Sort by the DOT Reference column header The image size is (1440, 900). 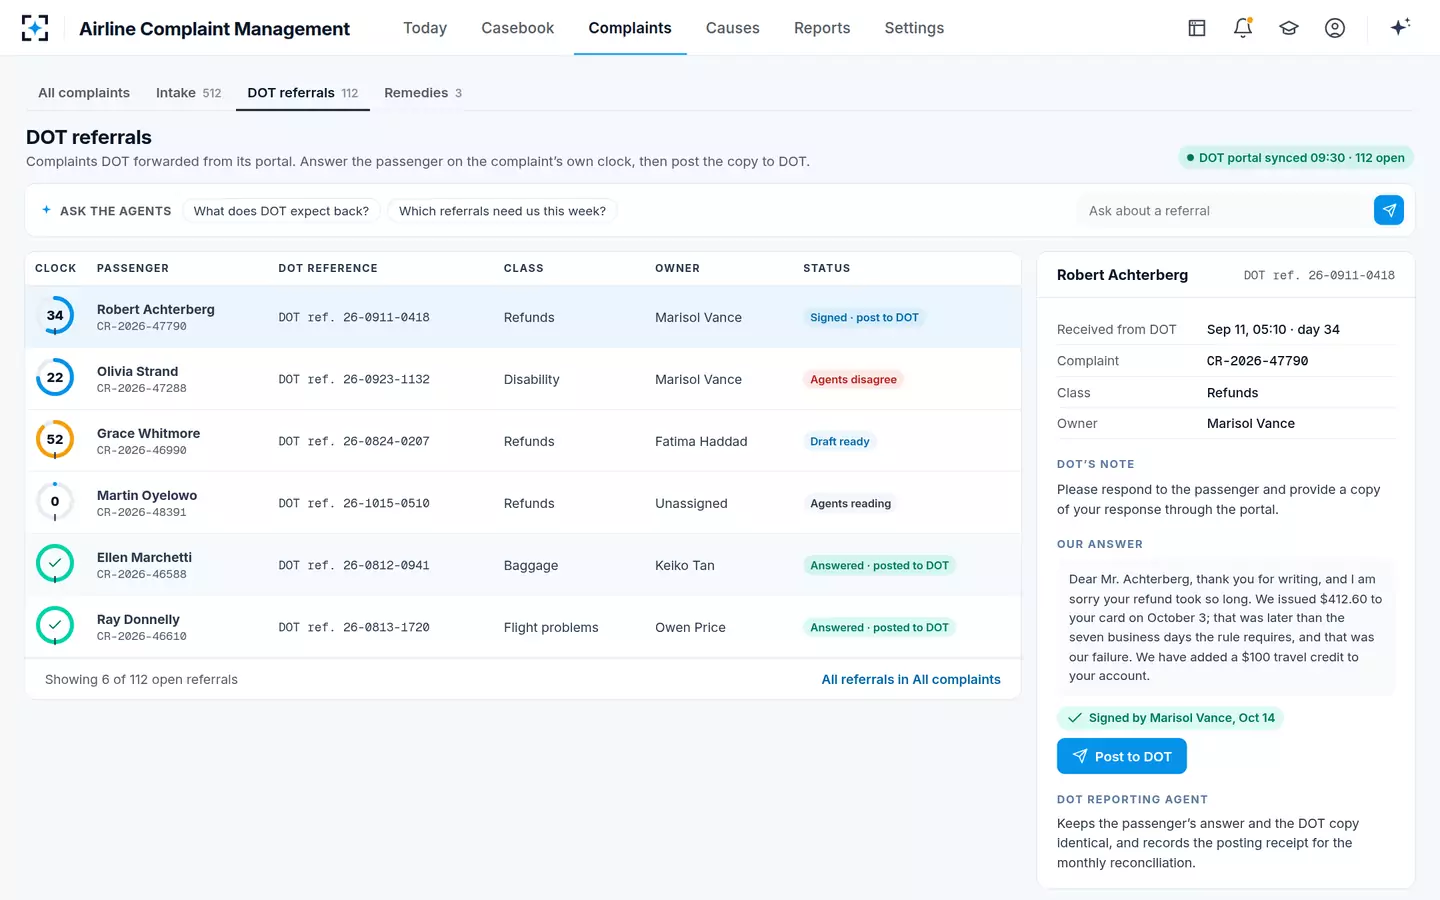coord(328,268)
